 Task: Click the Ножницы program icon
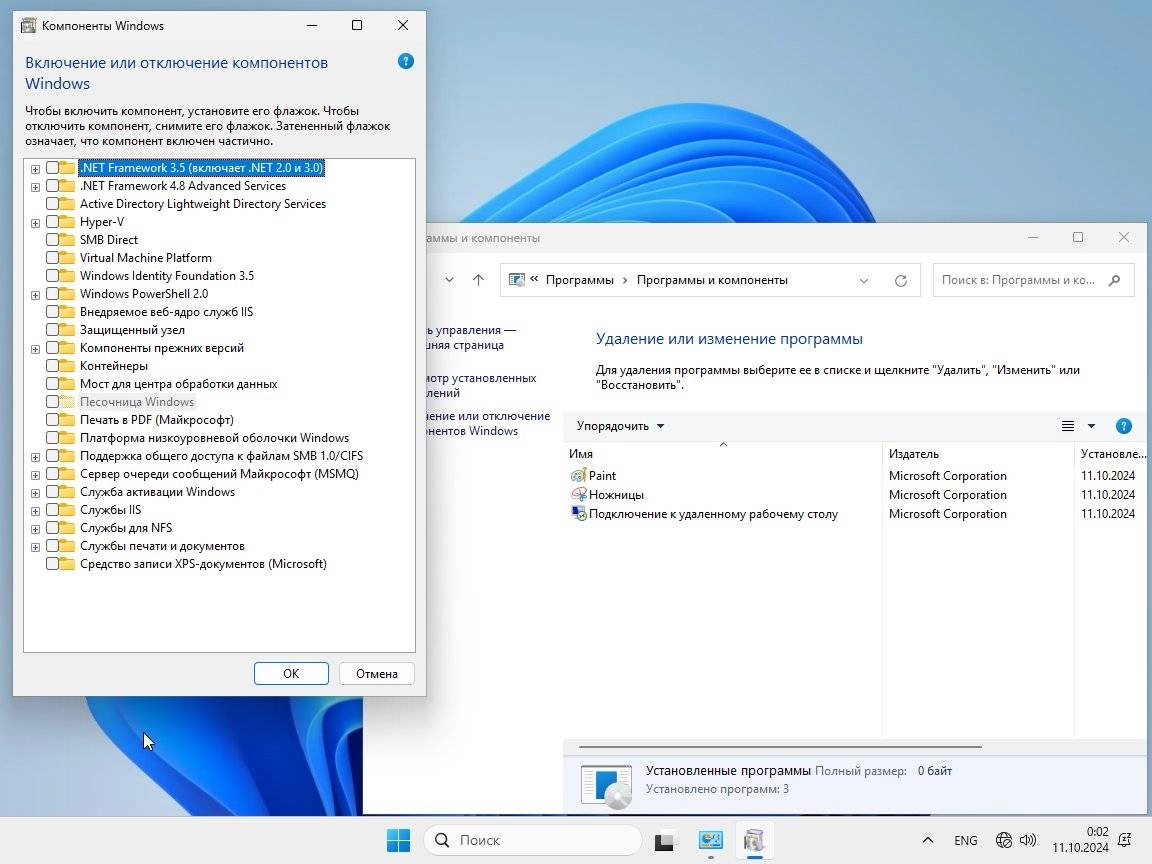[578, 494]
